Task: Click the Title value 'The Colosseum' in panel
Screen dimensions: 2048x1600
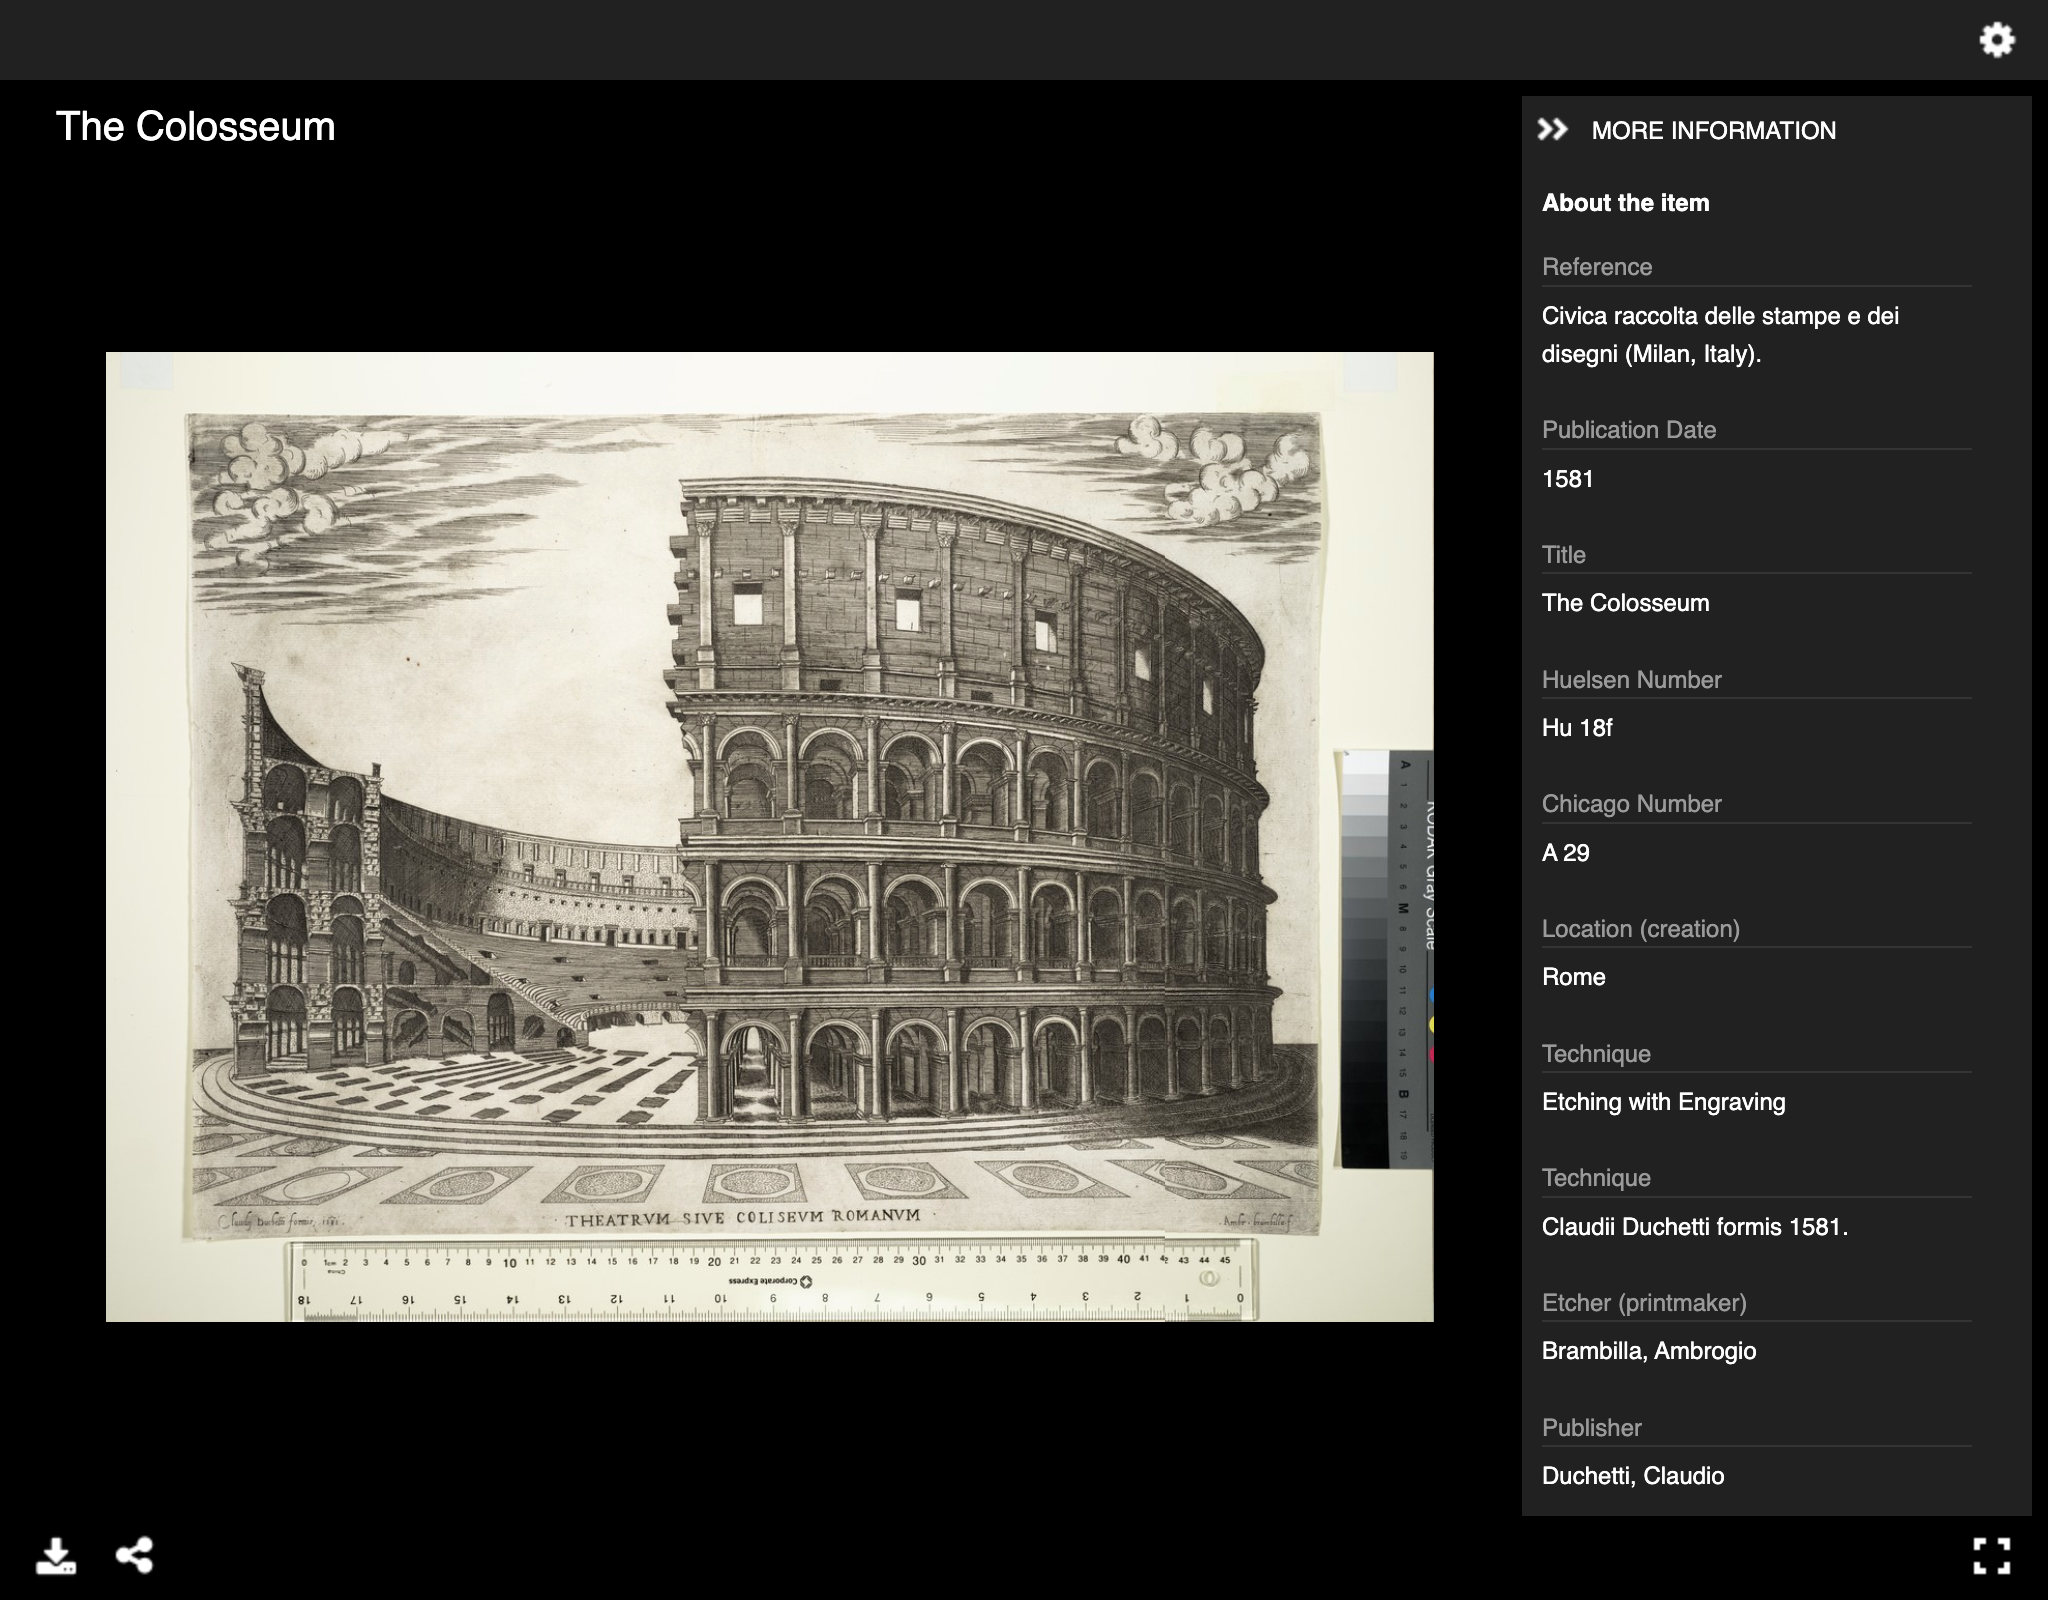Action: point(1625,603)
